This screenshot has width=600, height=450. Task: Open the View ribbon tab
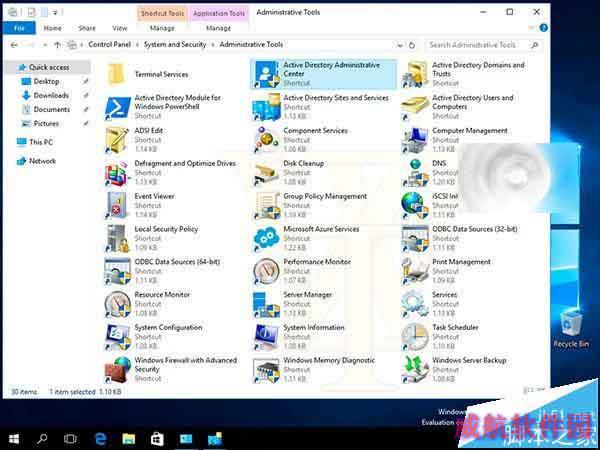(120, 28)
